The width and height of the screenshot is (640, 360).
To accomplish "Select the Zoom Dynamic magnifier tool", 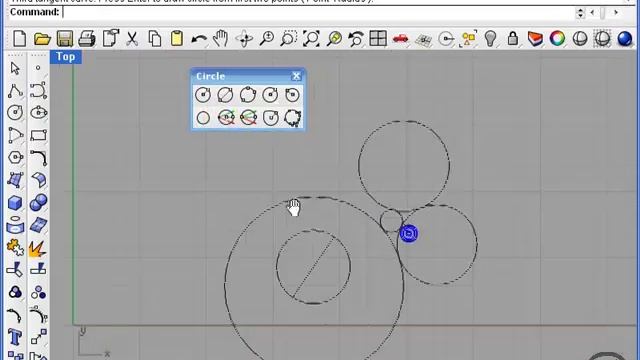I will 267,39.
